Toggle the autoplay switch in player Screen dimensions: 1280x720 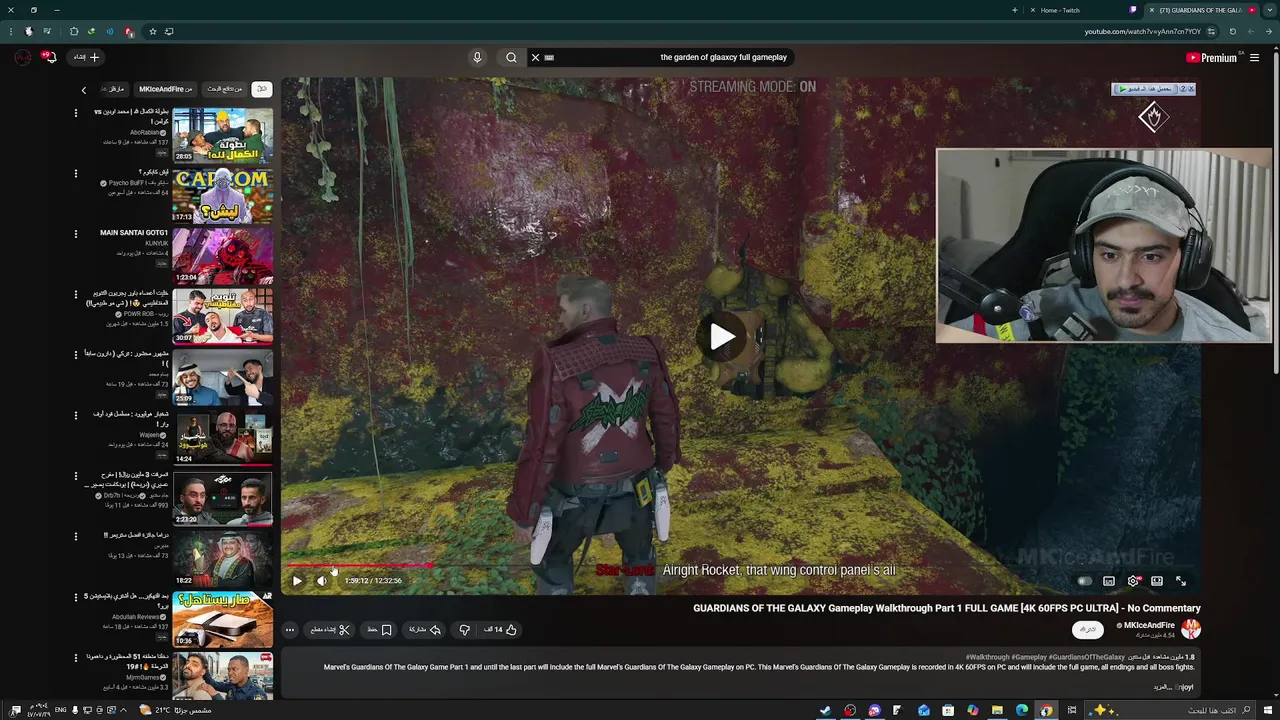click(x=1085, y=581)
